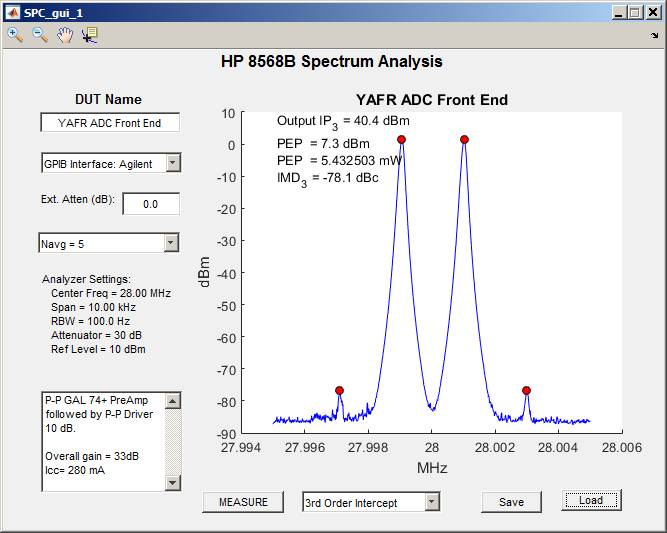Maximize the SPC_gui_1 window
This screenshot has width=667, height=533.
635,13
